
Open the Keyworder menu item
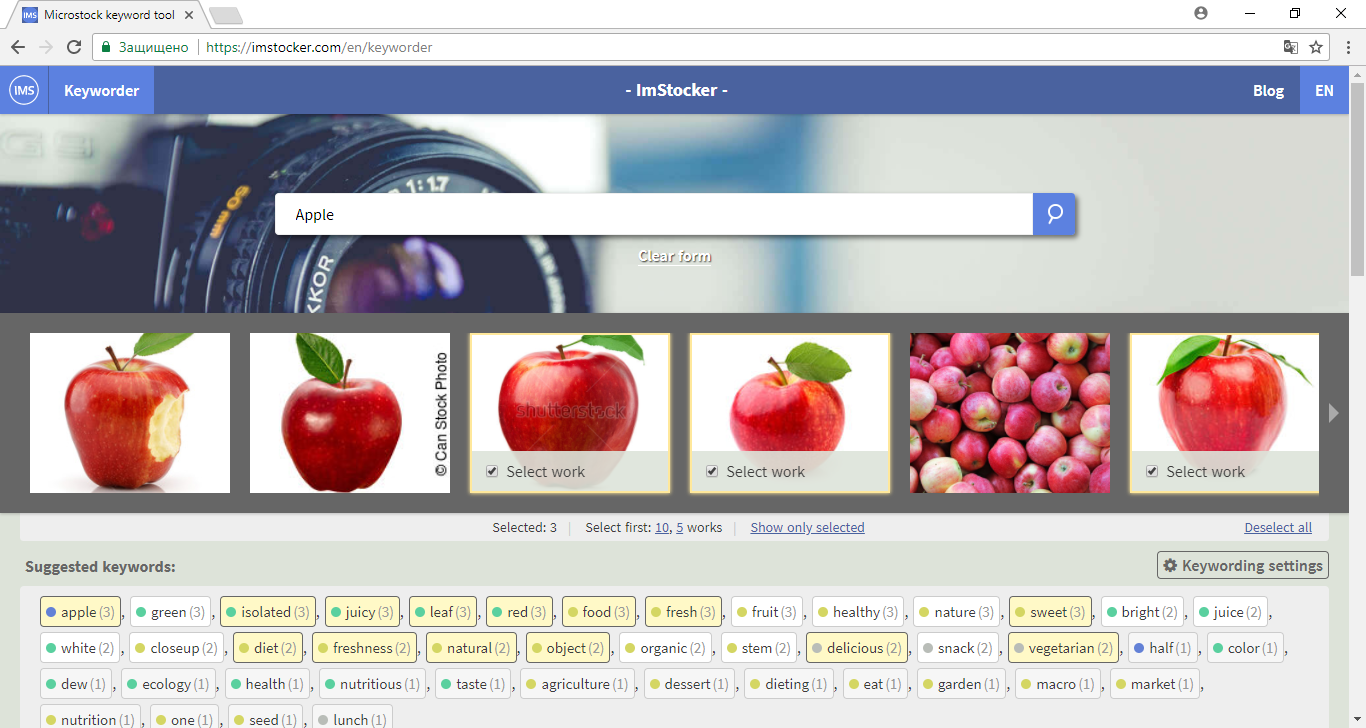click(101, 90)
